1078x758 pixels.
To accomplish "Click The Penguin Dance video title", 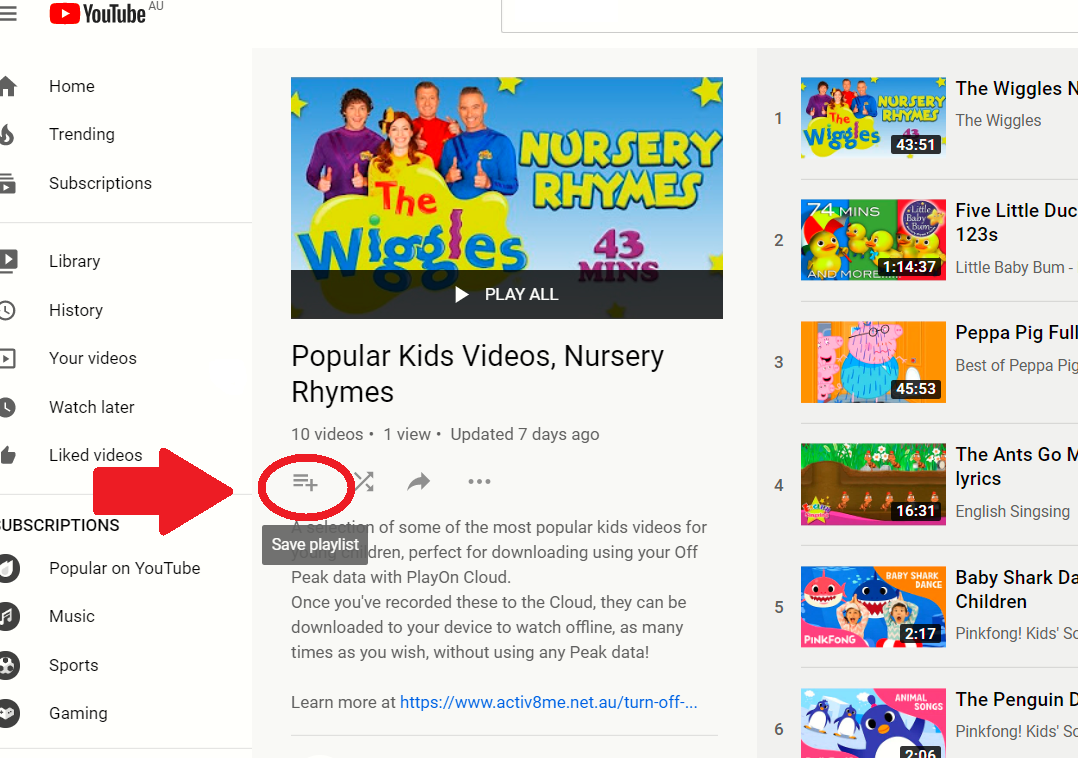I will (x=1016, y=700).
